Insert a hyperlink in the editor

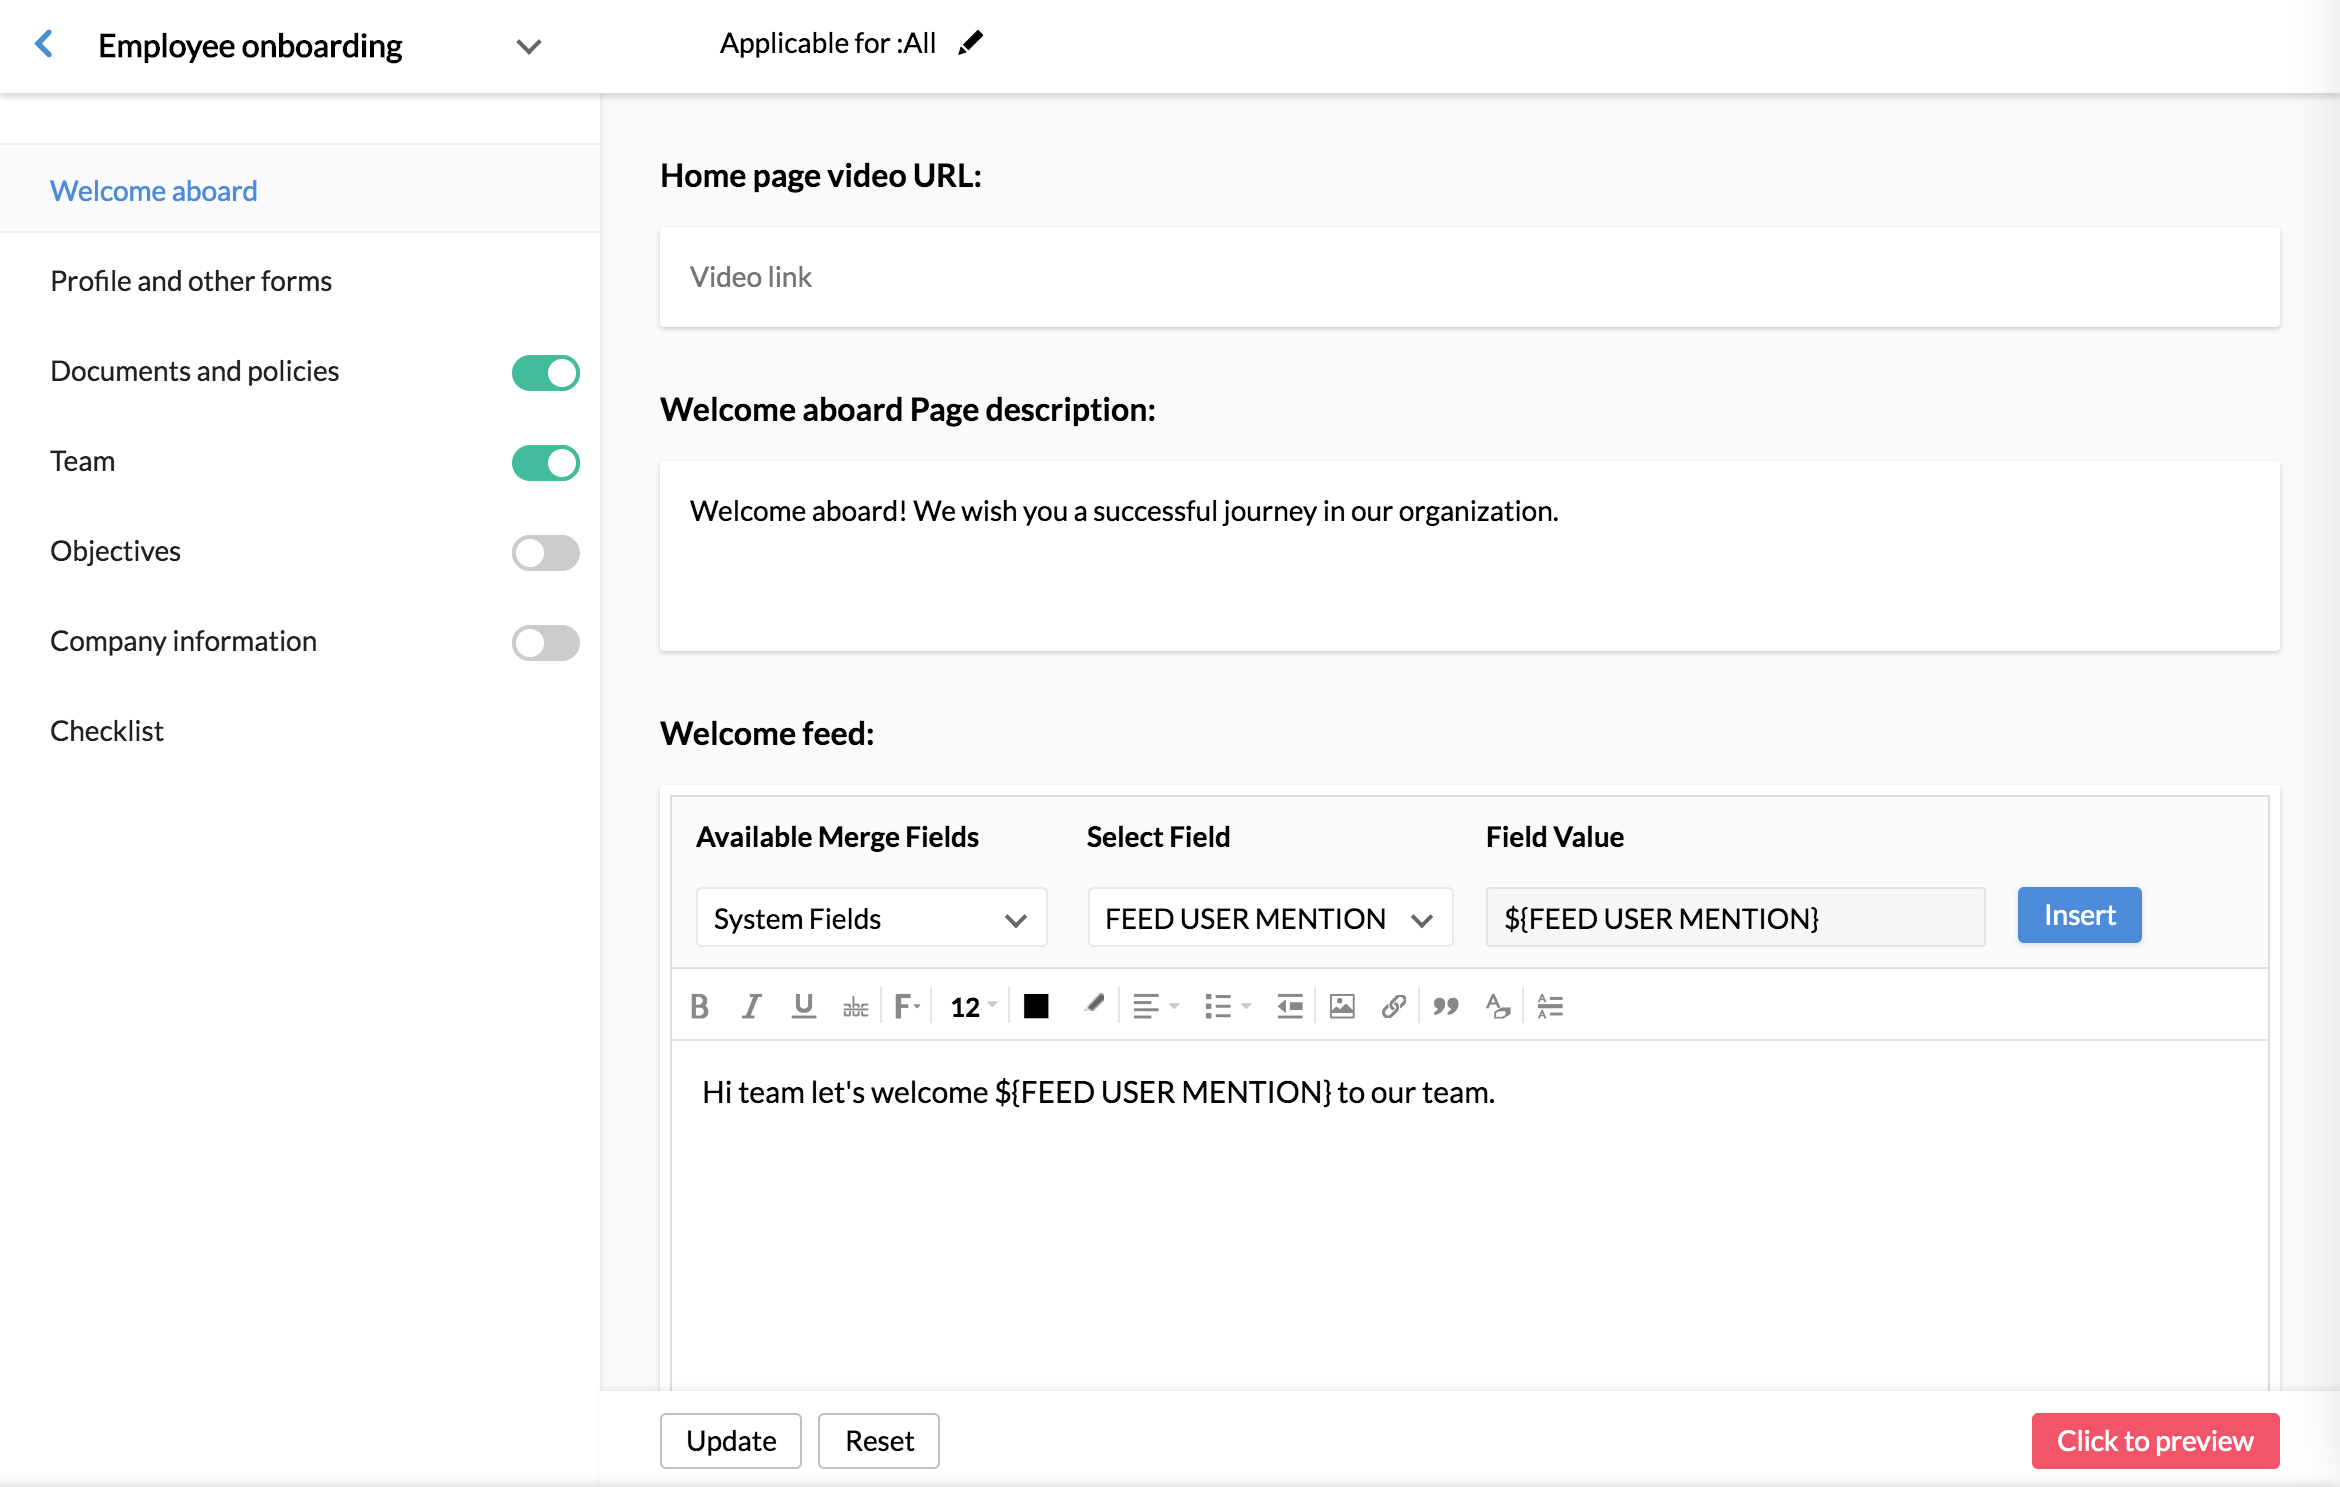coord(1393,1006)
